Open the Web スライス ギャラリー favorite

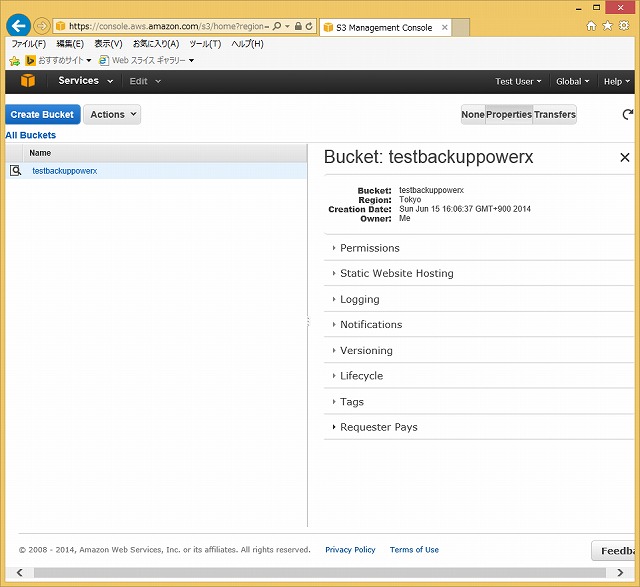(147, 60)
